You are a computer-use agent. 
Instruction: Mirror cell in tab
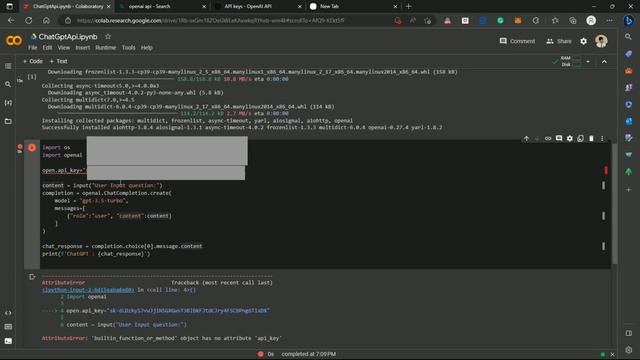click(x=580, y=139)
